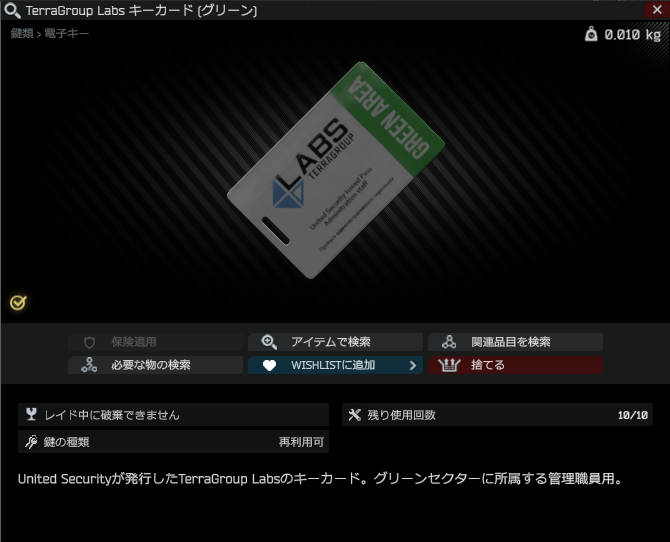This screenshot has width=670, height=542.
Task: Click the United Security item description text
Action: pyautogui.click(x=320, y=479)
